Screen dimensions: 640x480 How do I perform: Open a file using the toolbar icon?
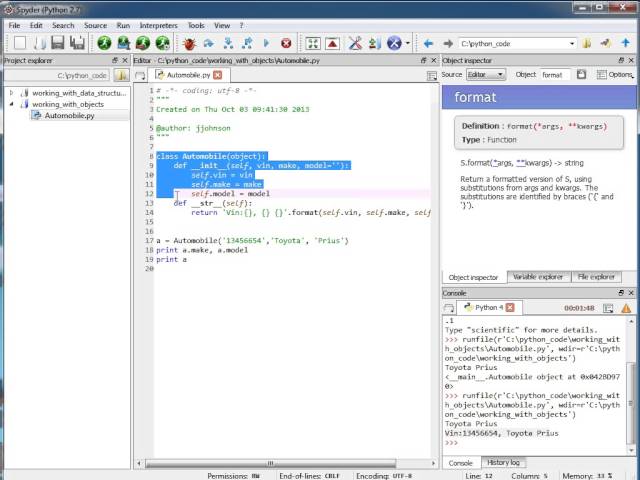[40, 43]
